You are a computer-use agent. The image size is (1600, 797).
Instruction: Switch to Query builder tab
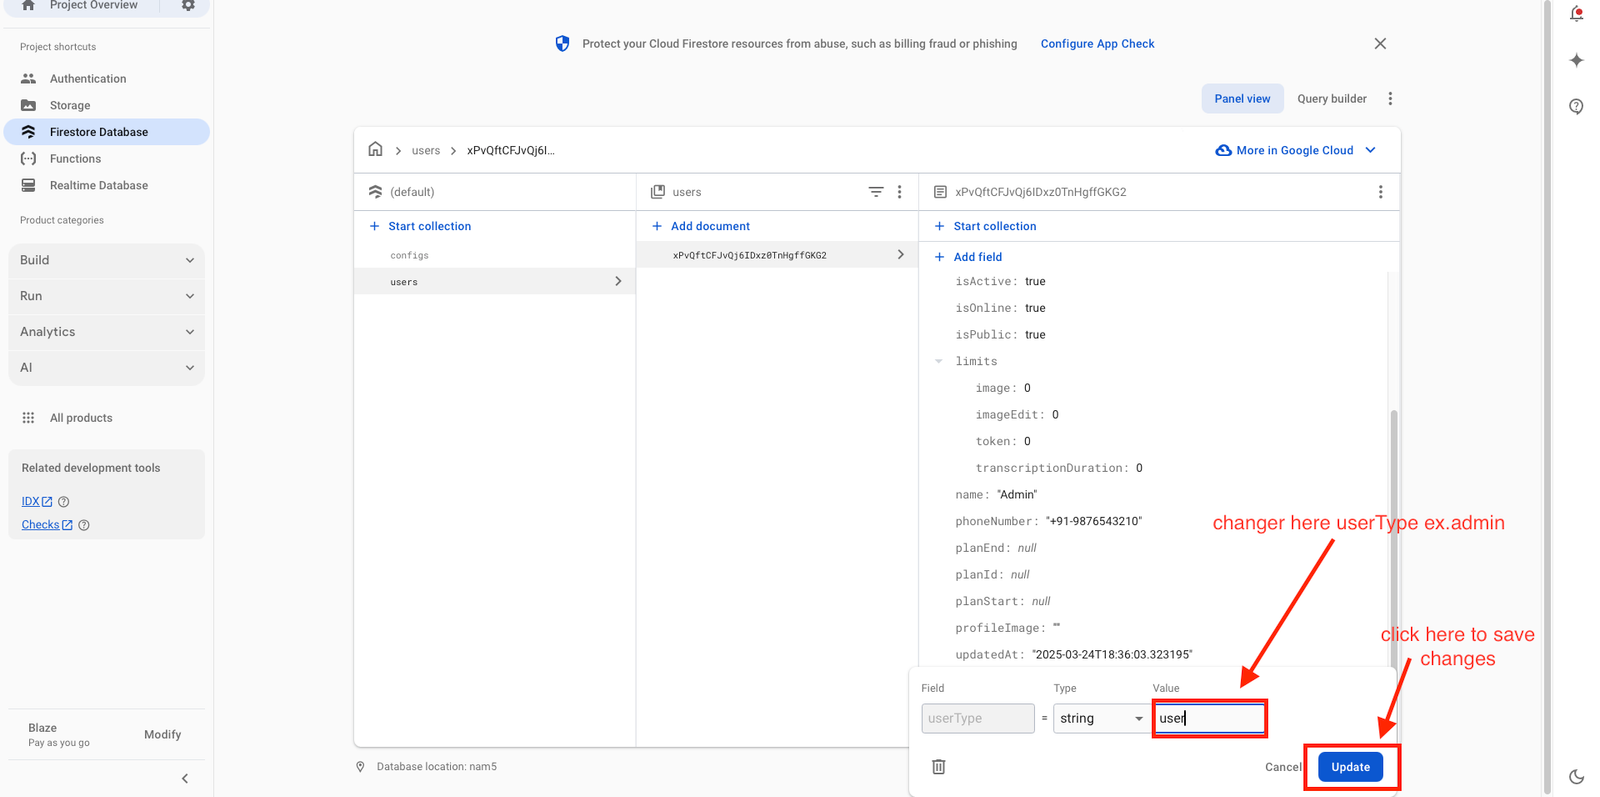[1331, 99]
